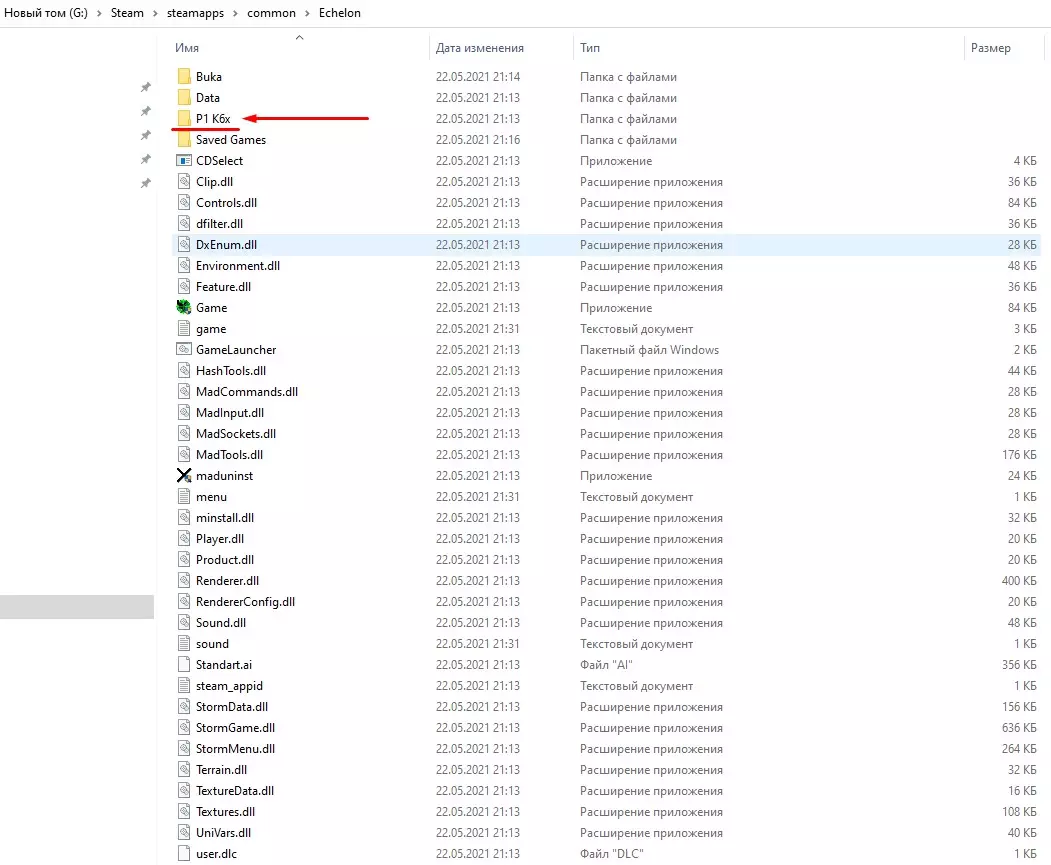This screenshot has height=865, width=1051.
Task: Select the sound text document icon
Action: click(184, 644)
